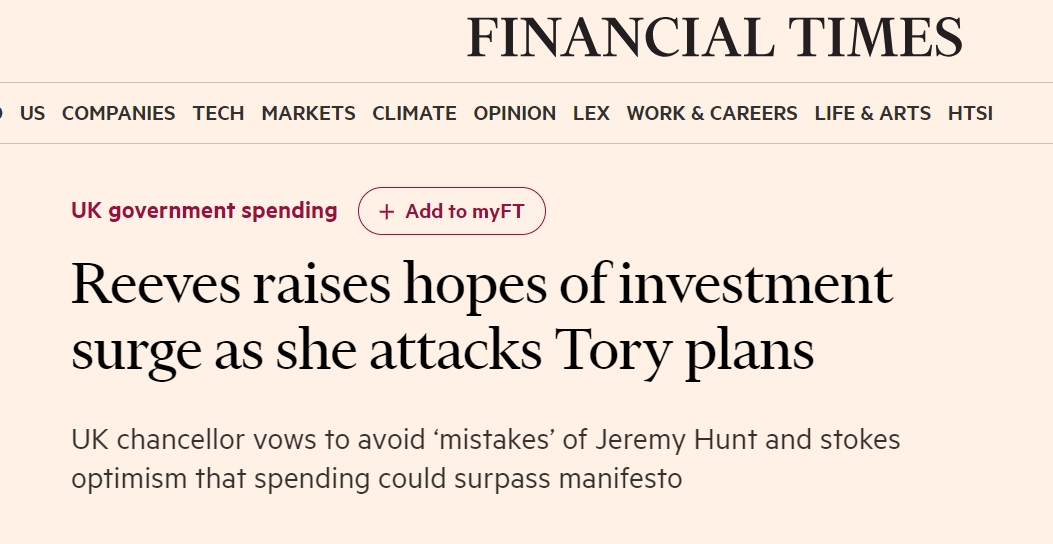Click the Financial Times masthead logo
This screenshot has width=1053, height=544.
pyautogui.click(x=714, y=39)
